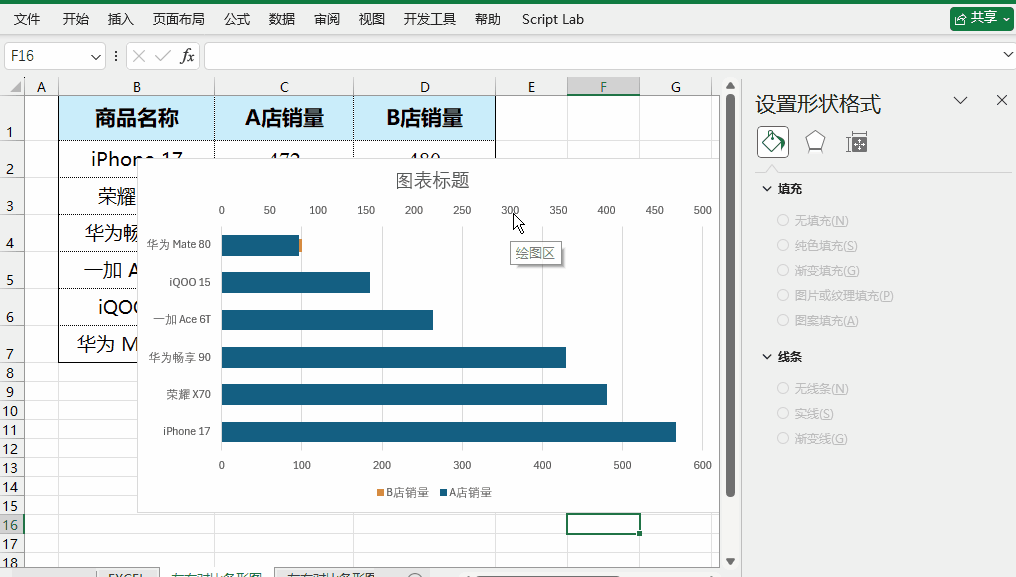The image size is (1016, 577).
Task: Collapse the 线条 section
Action: (767, 357)
